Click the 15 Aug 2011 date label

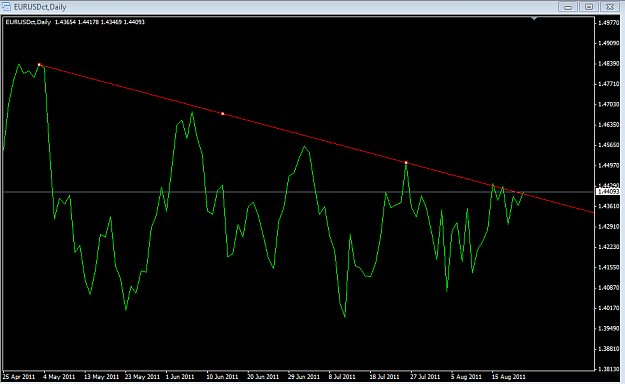coord(509,377)
